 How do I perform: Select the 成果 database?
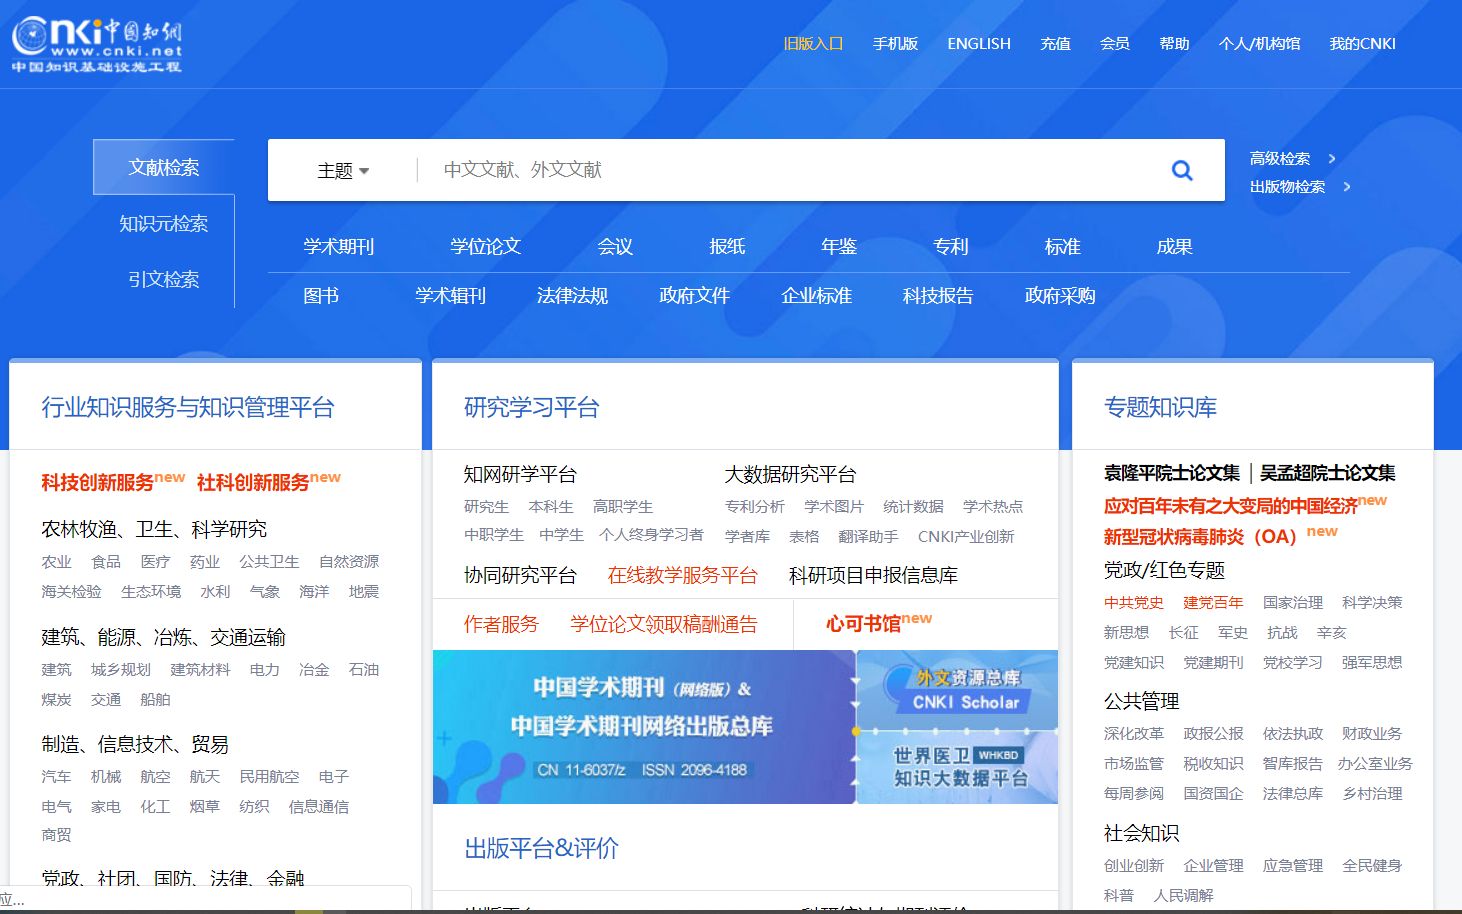1174,246
